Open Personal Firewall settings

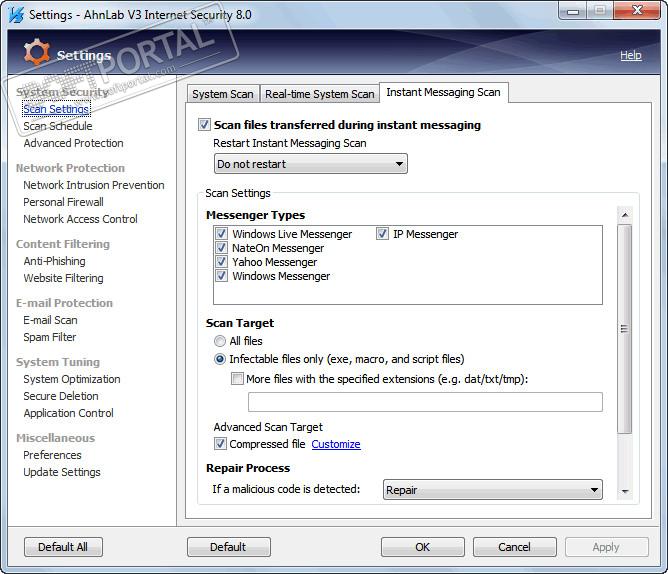coord(63,202)
